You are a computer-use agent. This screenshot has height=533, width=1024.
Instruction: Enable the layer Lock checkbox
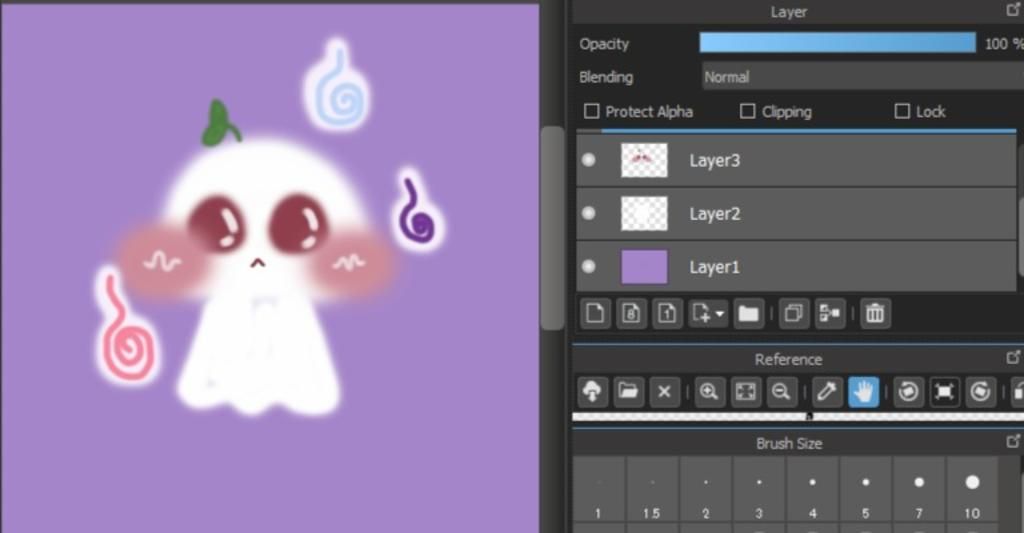(902, 111)
